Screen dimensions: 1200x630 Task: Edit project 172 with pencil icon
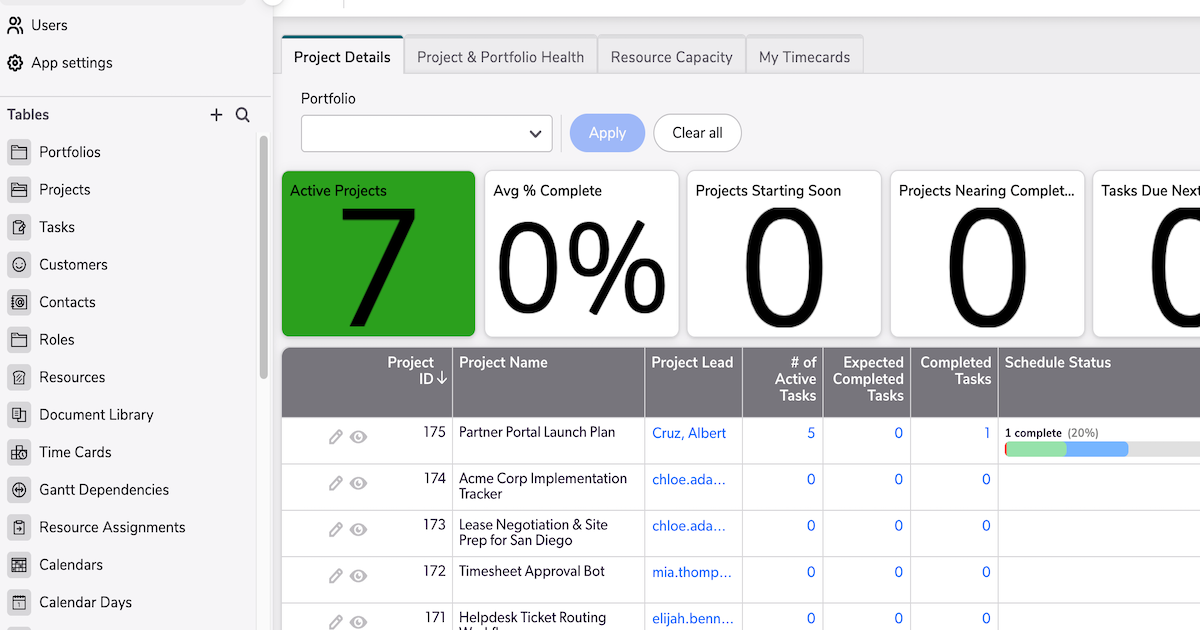(x=336, y=576)
